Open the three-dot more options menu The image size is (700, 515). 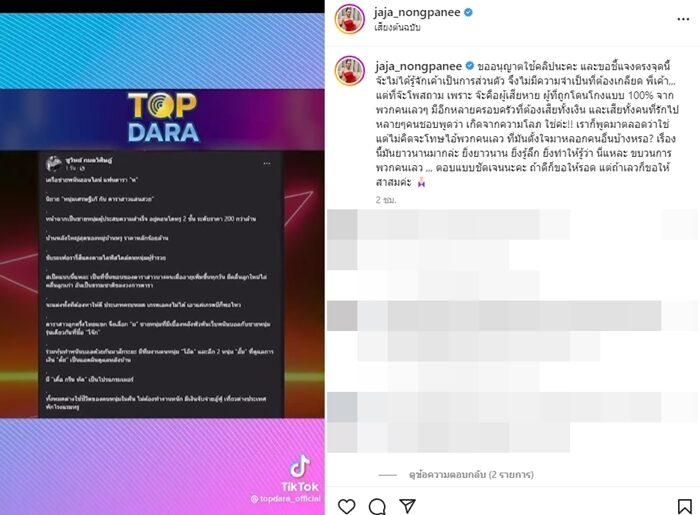(x=683, y=19)
